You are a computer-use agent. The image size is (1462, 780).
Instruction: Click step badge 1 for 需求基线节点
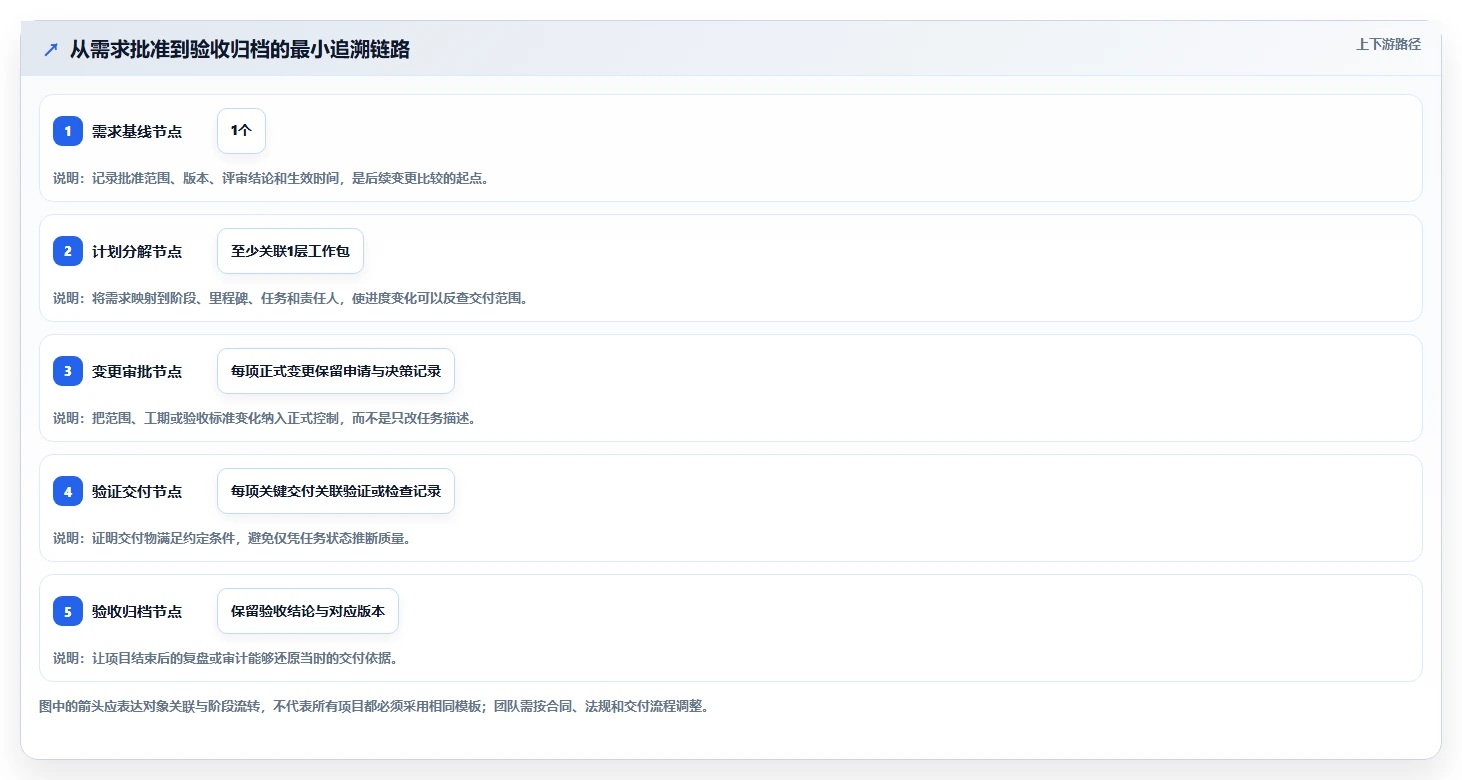click(68, 131)
